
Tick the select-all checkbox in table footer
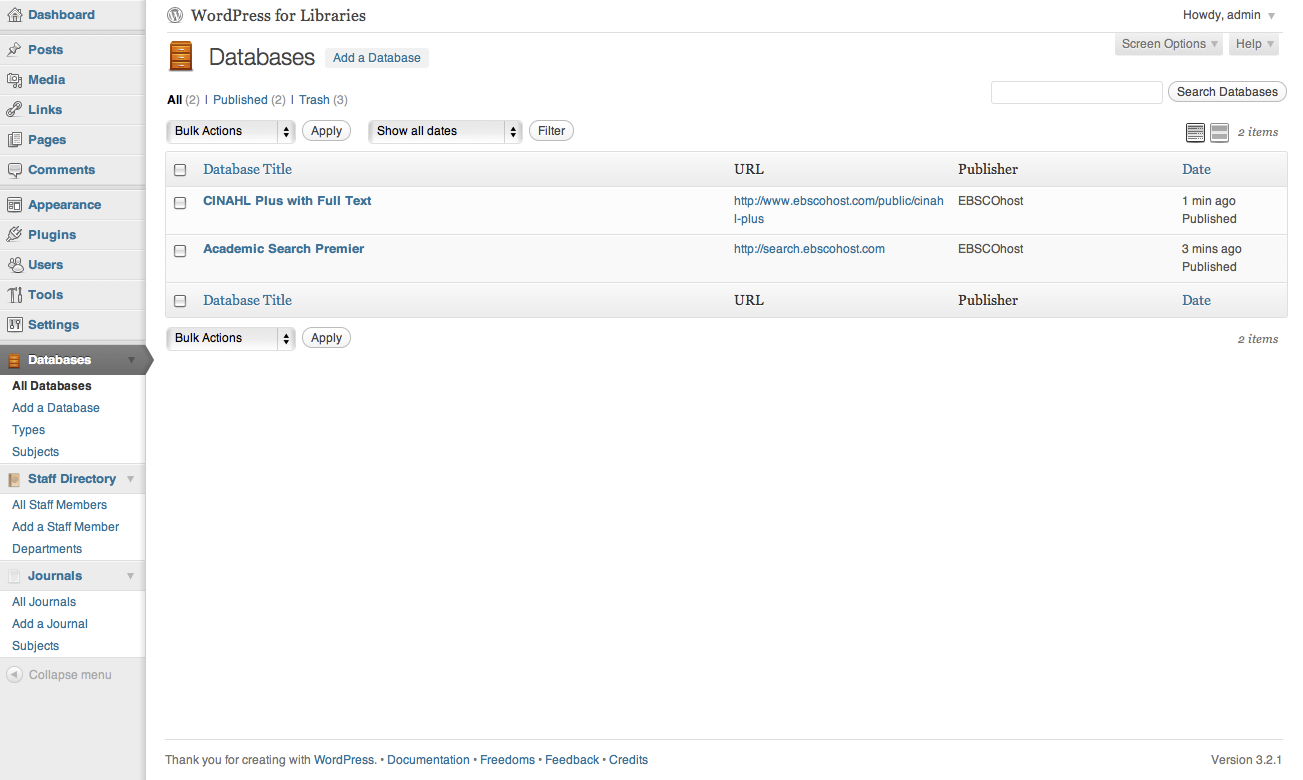click(x=180, y=300)
